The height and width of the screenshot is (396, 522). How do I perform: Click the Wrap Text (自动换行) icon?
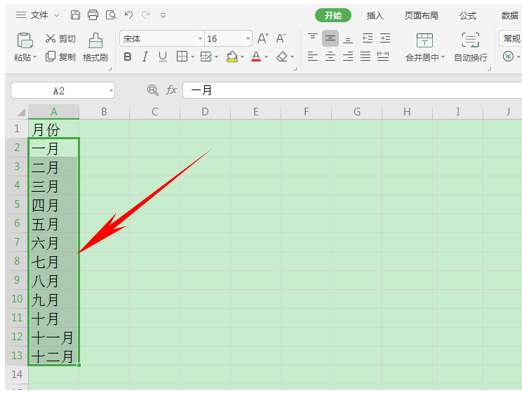click(x=470, y=47)
